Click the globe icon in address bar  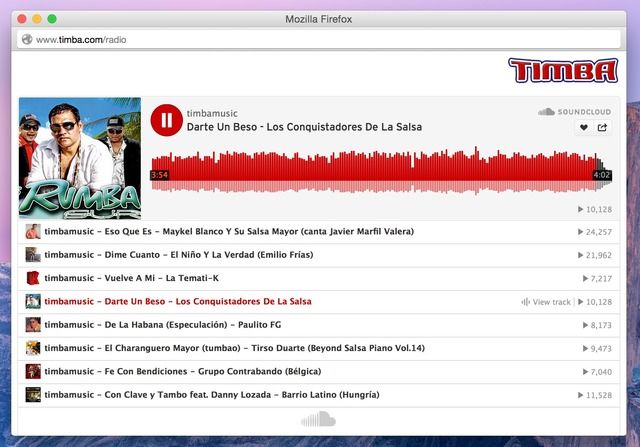click(27, 40)
